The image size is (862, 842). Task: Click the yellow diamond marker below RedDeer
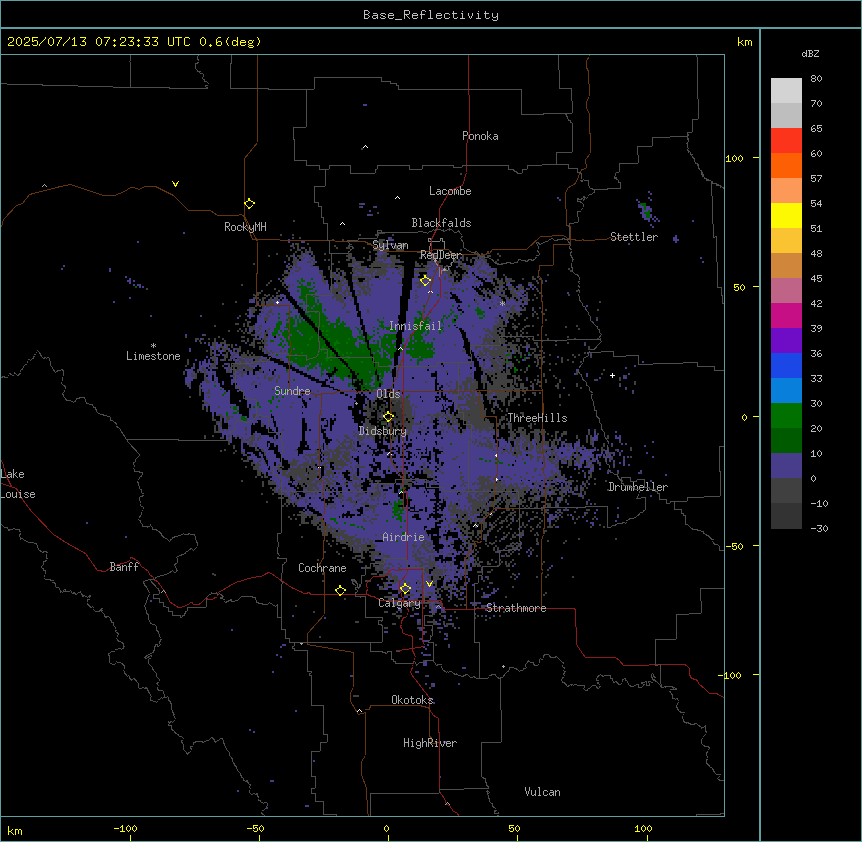(425, 280)
